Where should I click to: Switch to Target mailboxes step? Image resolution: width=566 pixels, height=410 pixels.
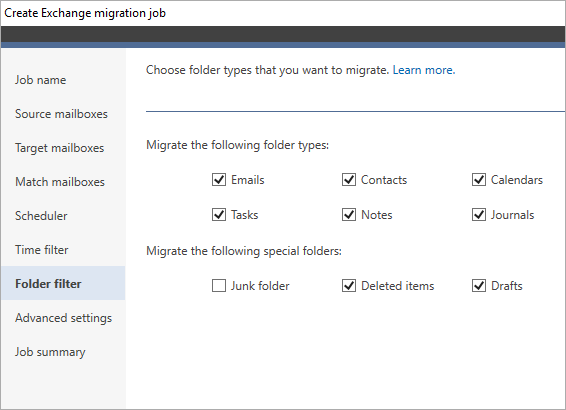pos(60,148)
